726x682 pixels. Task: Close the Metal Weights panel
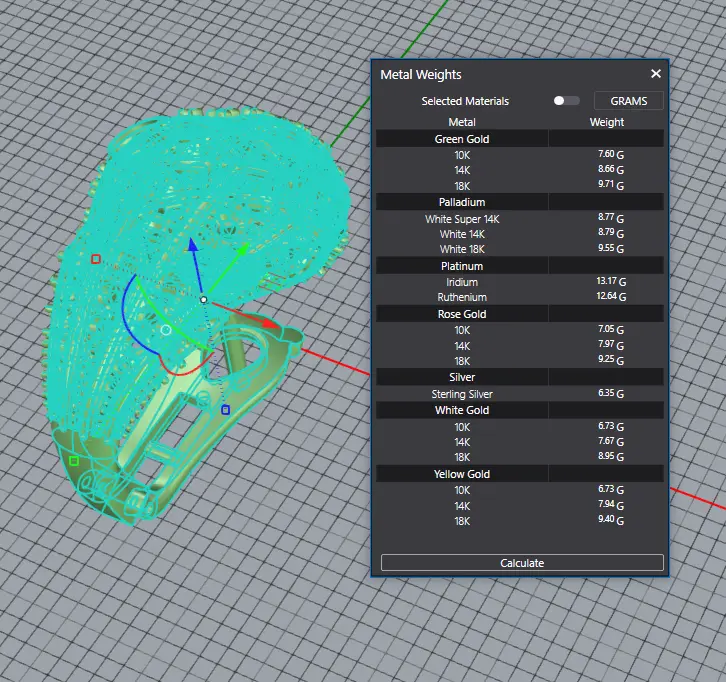[656, 74]
